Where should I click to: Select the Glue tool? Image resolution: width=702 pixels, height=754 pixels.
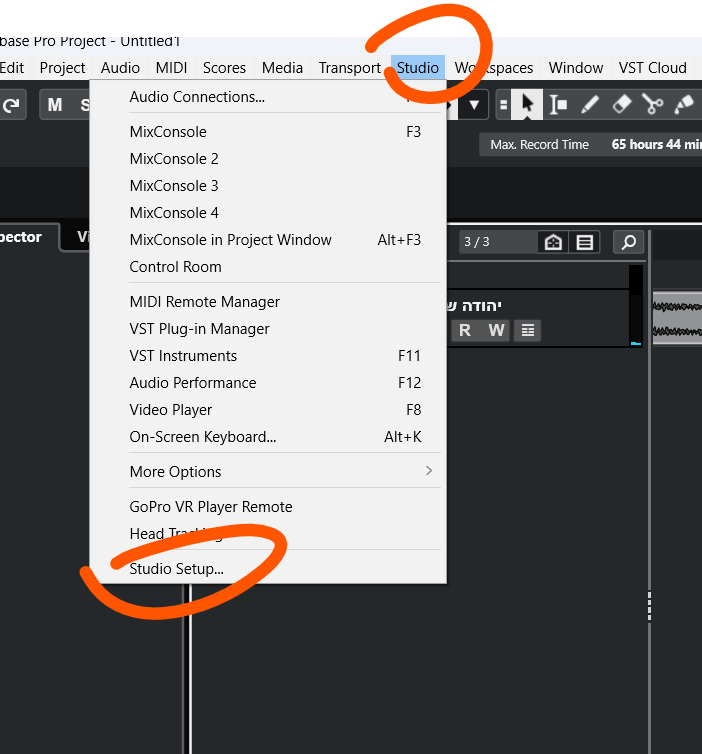[x=684, y=104]
